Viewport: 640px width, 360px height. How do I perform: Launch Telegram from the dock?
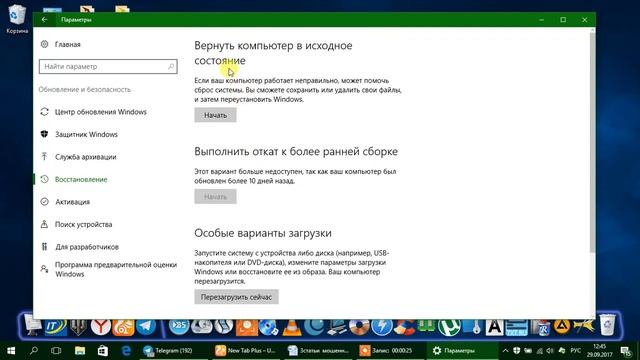point(146,327)
